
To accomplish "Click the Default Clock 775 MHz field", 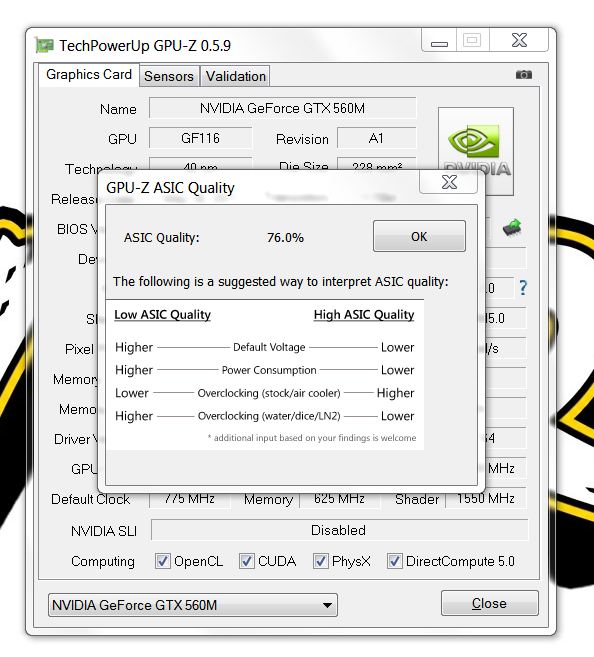I will 189,499.
